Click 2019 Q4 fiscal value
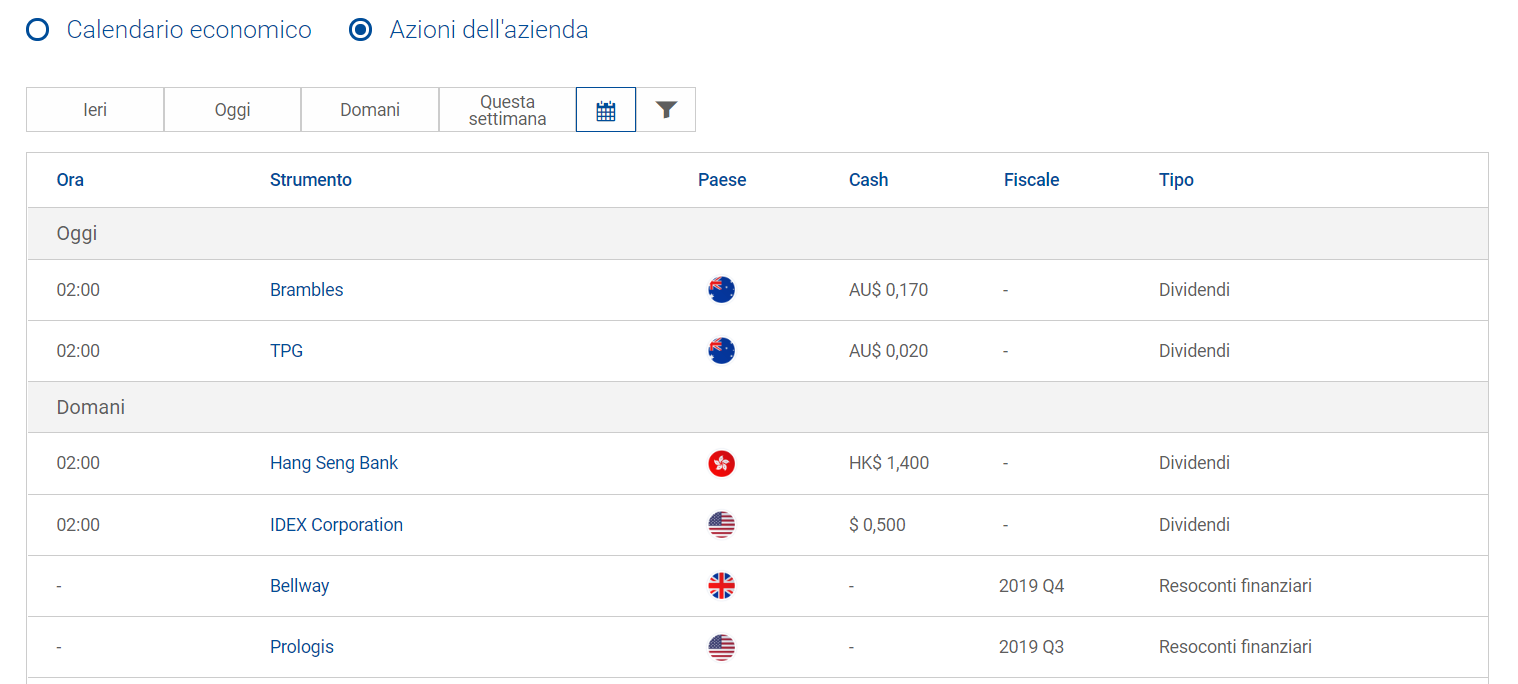This screenshot has width=1518, height=684. tap(1032, 586)
